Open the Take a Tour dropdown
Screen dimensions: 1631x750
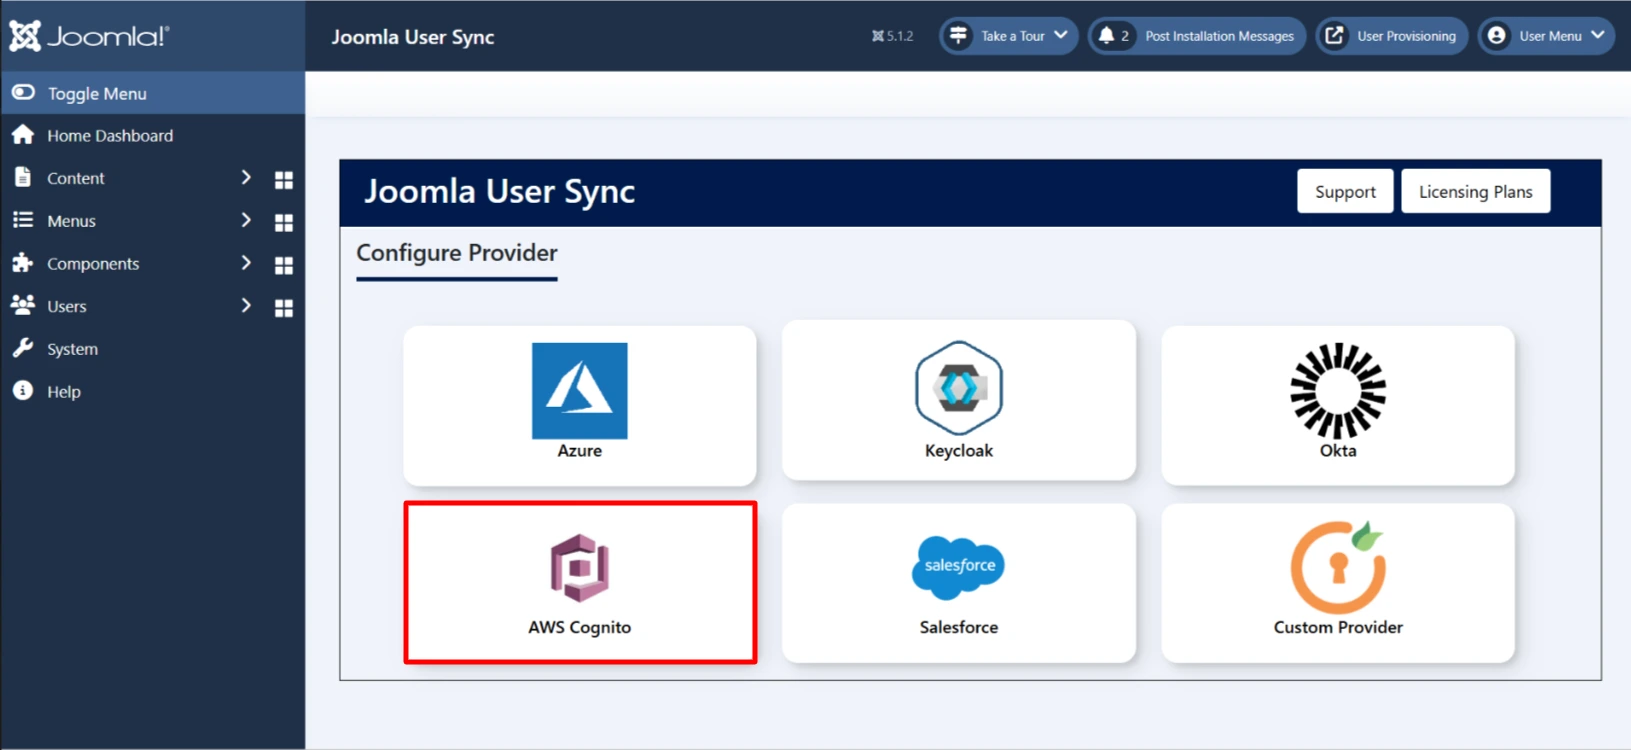(1009, 36)
